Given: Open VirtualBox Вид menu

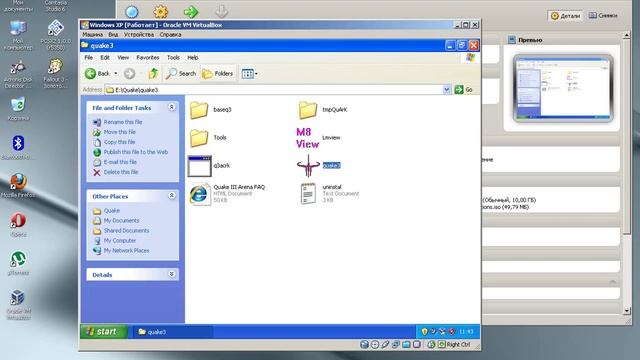Looking at the screenshot, I should click(113, 35).
